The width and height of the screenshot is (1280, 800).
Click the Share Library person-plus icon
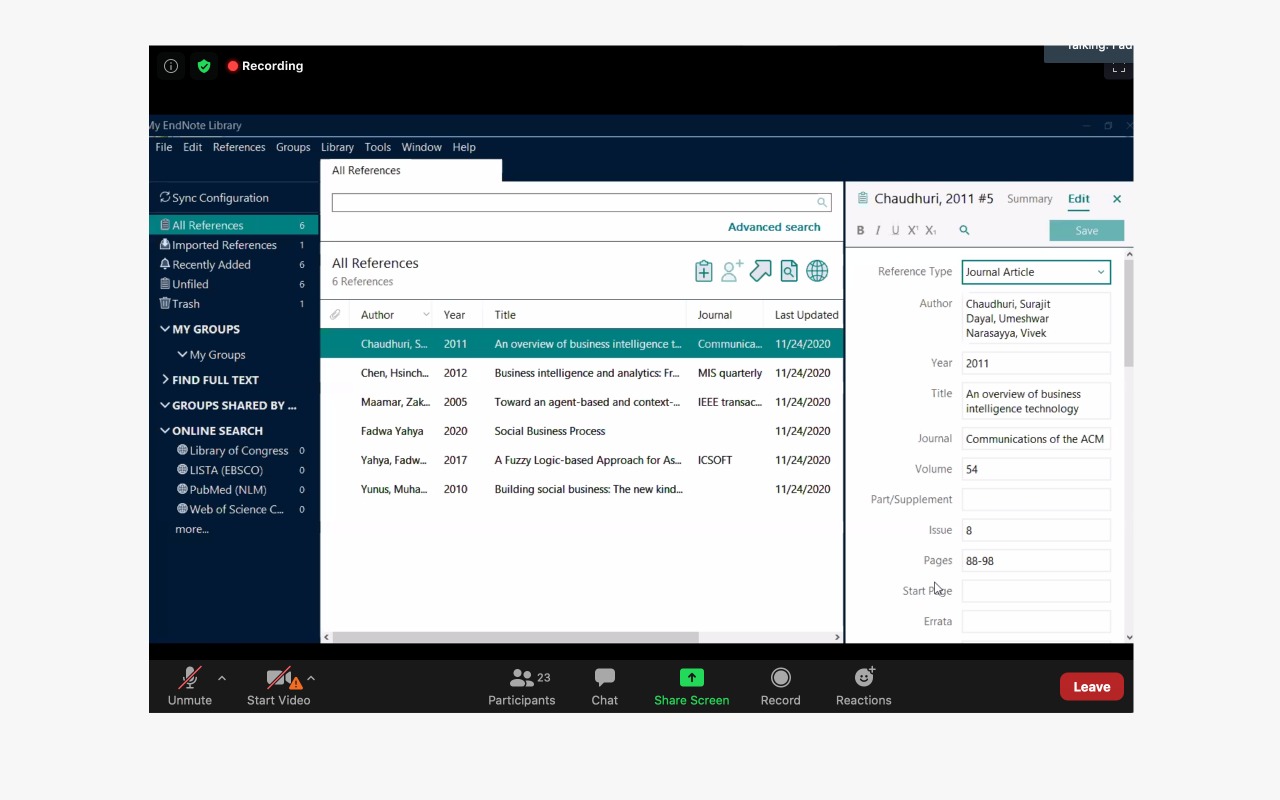pyautogui.click(x=732, y=271)
